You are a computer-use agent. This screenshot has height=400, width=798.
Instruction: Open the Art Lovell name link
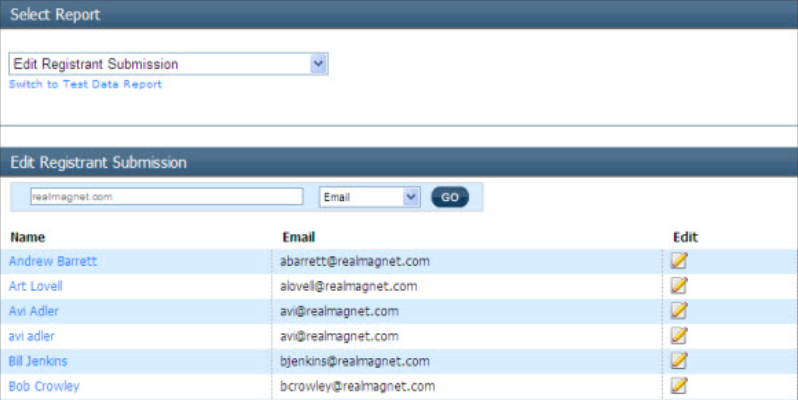click(36, 286)
